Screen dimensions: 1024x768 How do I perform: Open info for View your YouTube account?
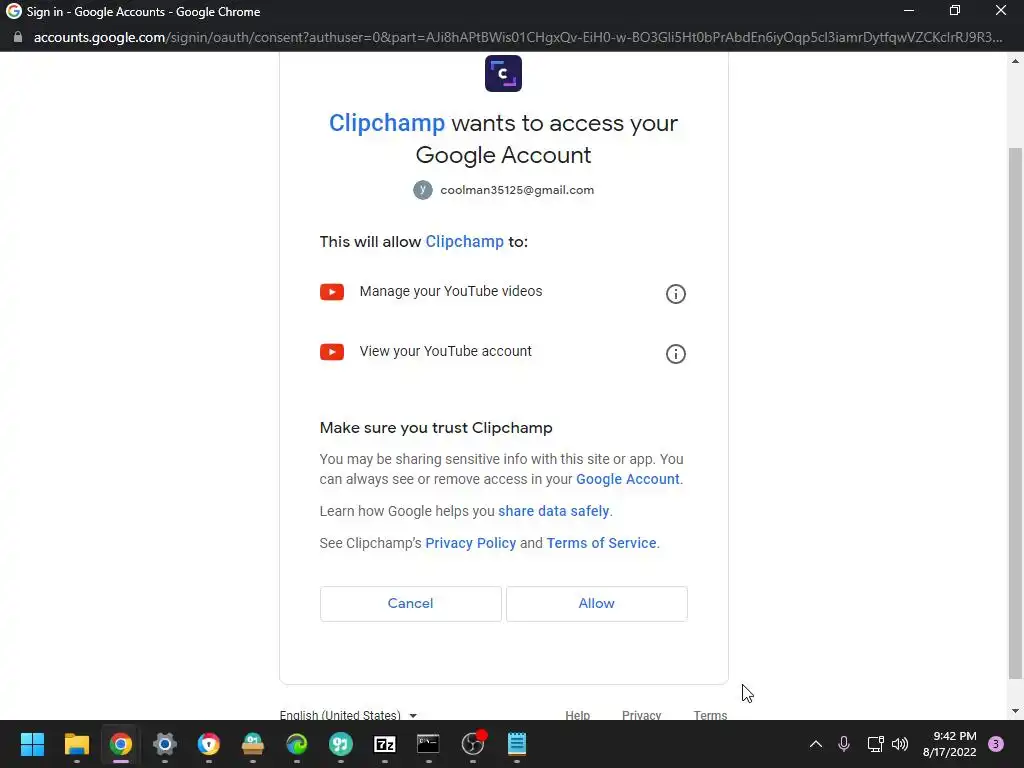675,354
